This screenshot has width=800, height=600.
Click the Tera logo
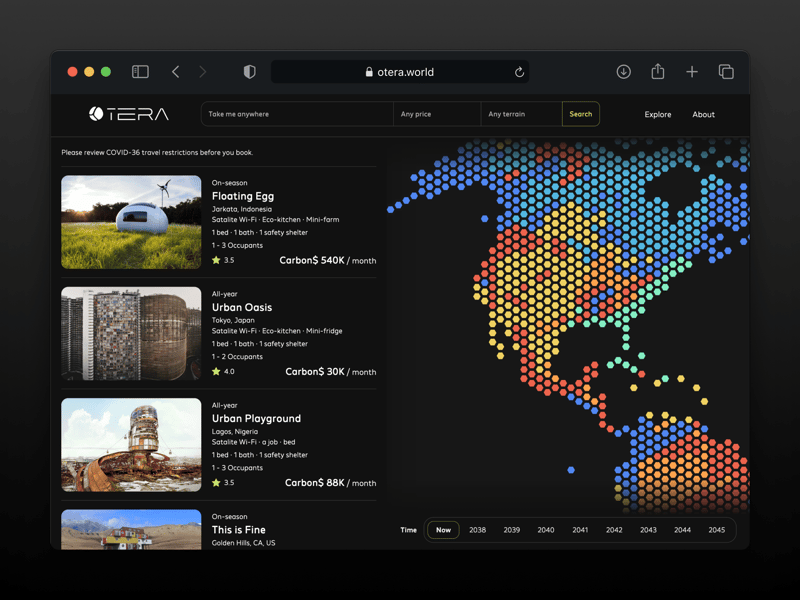pyautogui.click(x=129, y=114)
